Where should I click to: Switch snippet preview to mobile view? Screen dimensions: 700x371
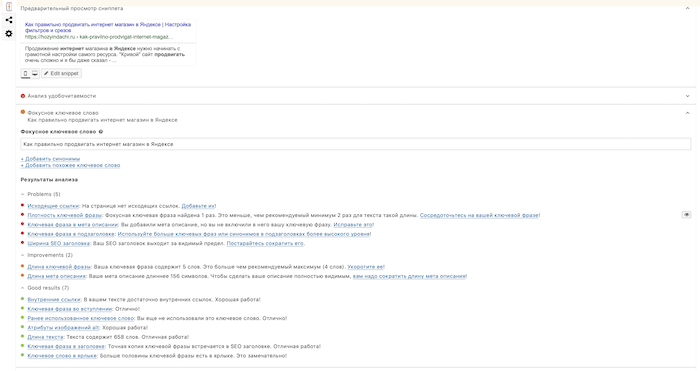pos(25,73)
